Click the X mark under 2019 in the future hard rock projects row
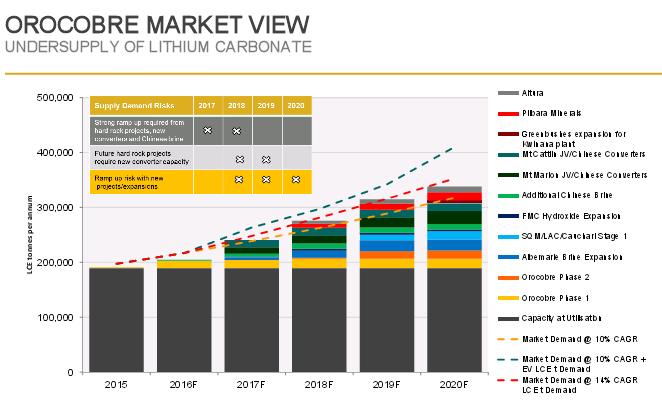The image size is (662, 401). [266, 159]
